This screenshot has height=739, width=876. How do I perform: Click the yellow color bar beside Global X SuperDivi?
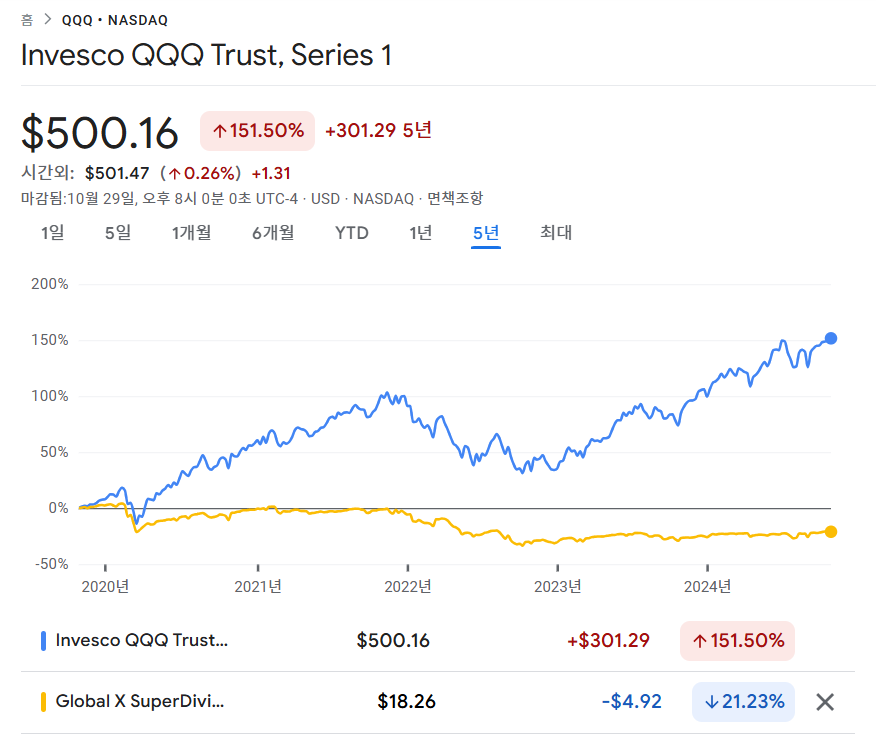click(44, 702)
